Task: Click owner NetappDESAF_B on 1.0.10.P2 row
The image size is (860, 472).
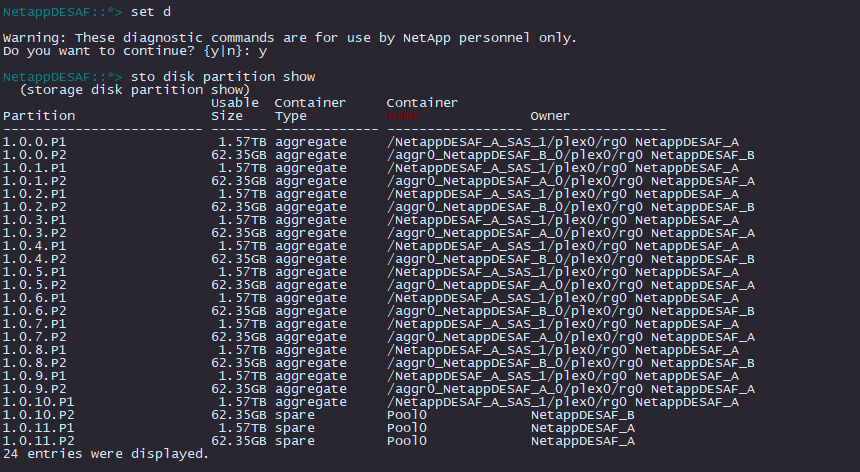Action: coord(582,414)
